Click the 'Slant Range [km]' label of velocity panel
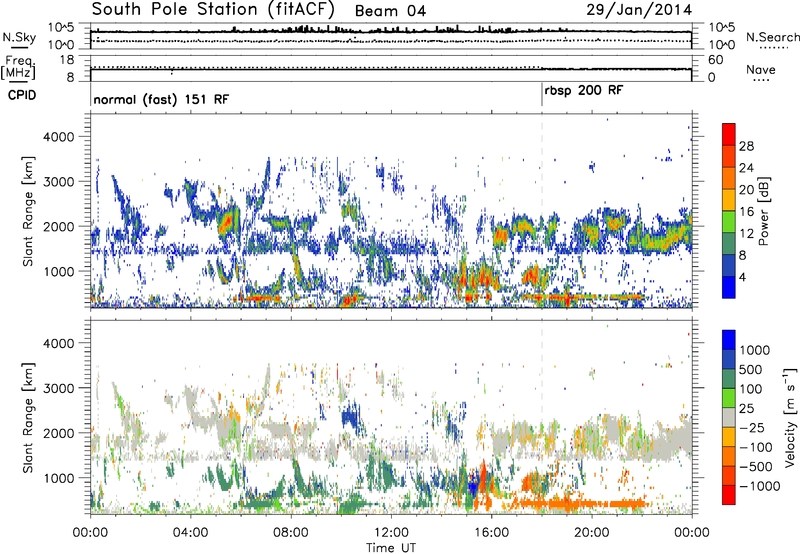Viewport: 800px width, 554px height. pos(28,417)
